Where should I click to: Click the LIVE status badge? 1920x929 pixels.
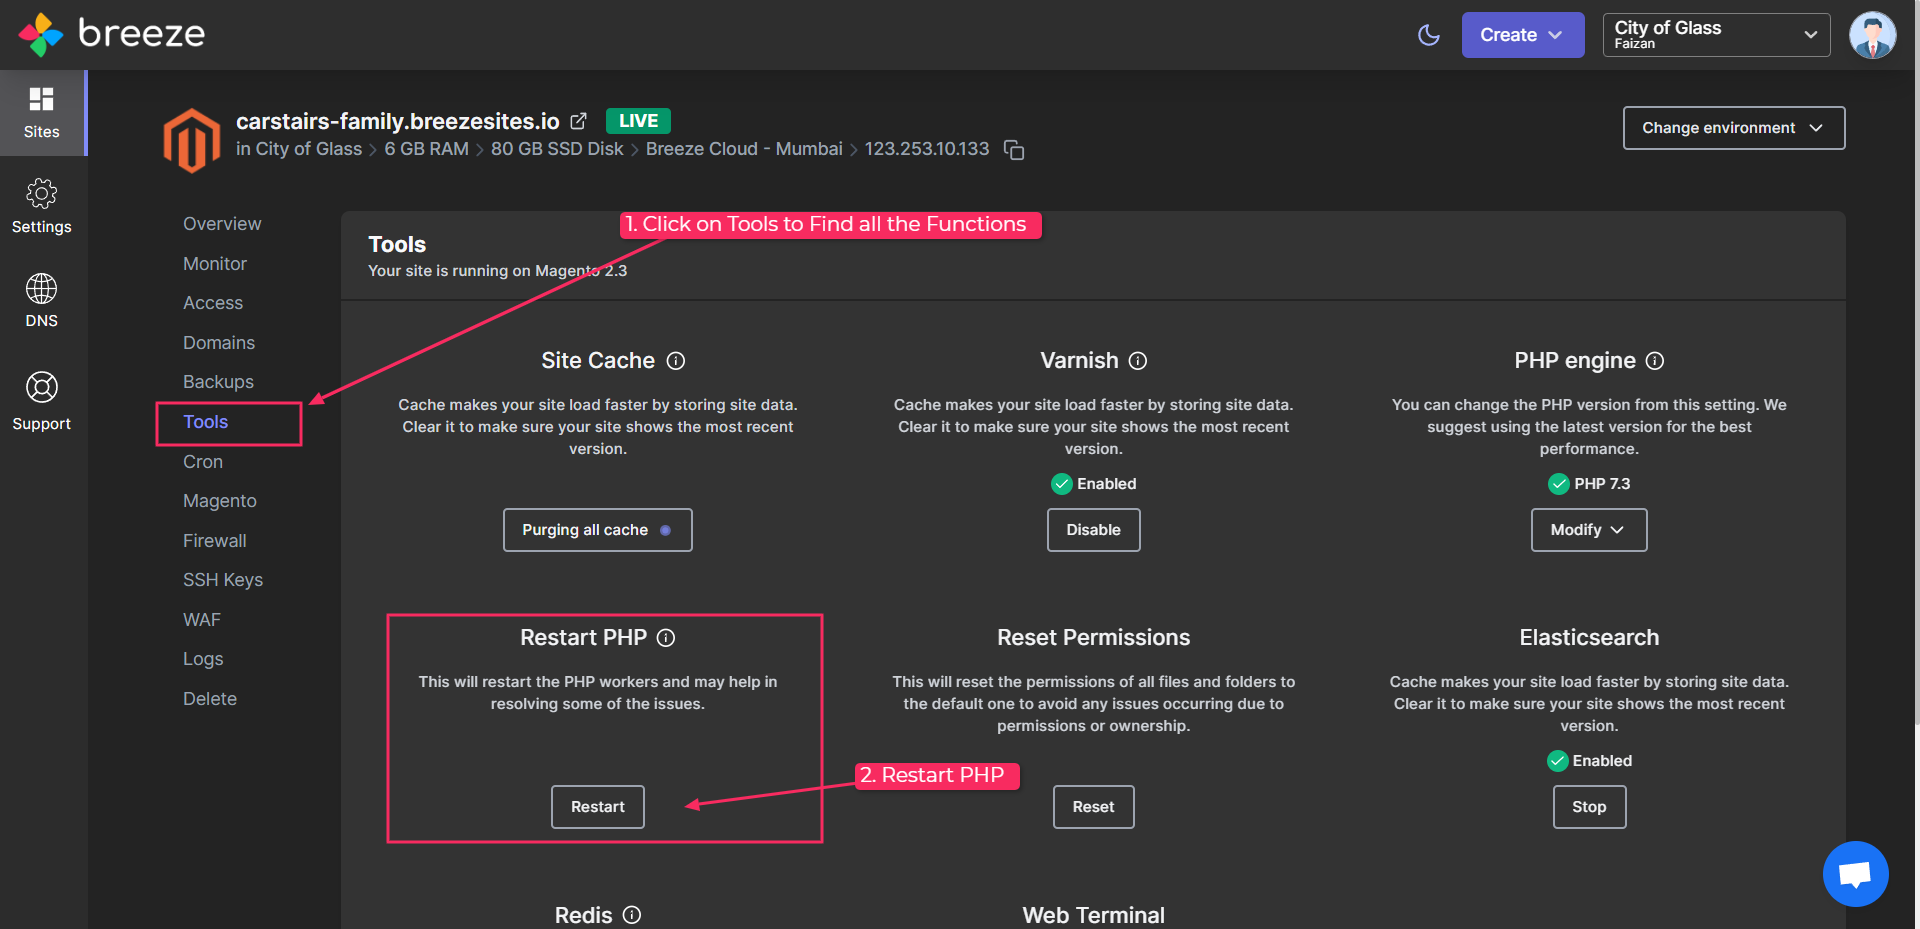639,121
